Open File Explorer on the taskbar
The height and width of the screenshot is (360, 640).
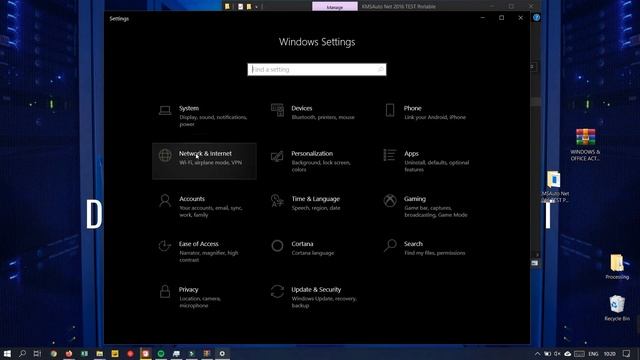pos(100,353)
